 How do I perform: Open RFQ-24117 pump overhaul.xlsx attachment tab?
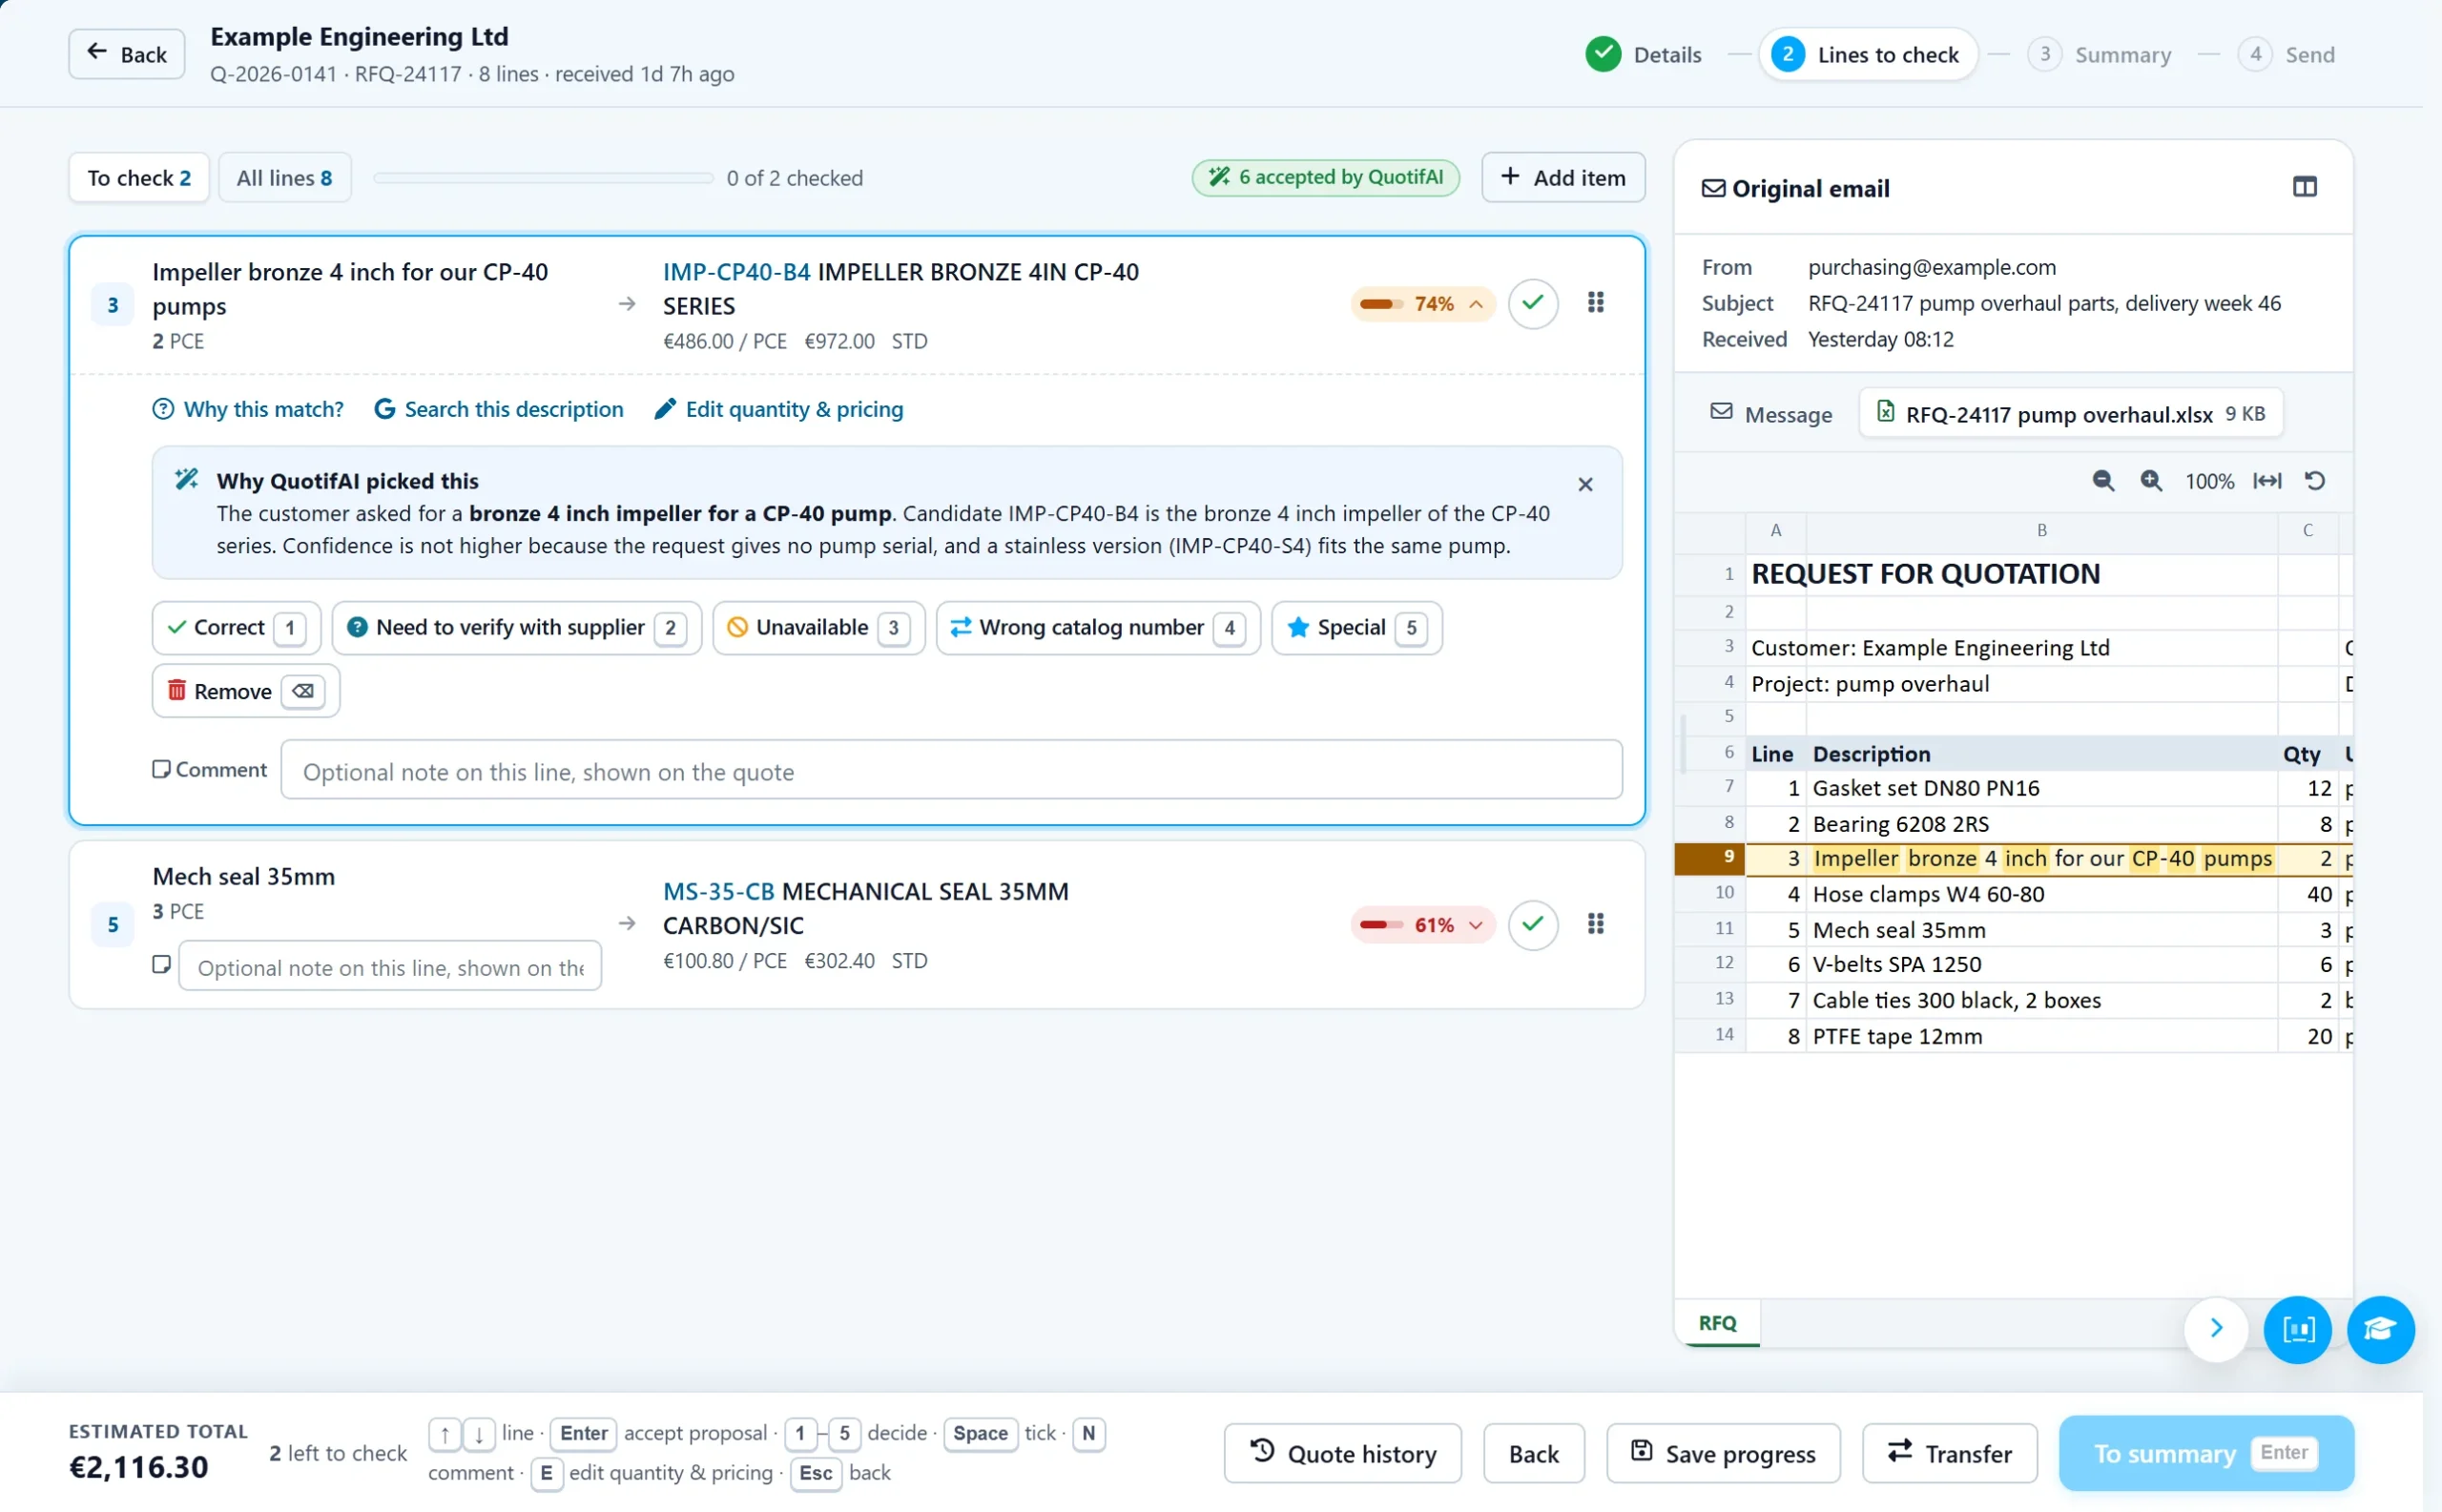2070,414
